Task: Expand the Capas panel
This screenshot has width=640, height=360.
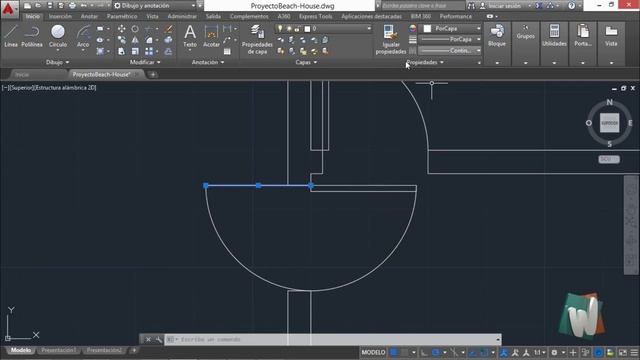Action: click(306, 62)
